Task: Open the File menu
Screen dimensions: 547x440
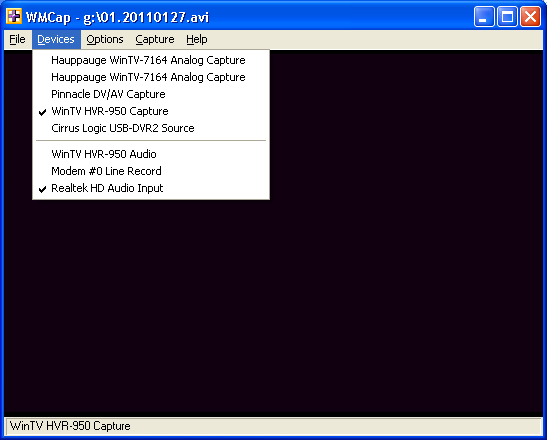Action: pyautogui.click(x=17, y=39)
